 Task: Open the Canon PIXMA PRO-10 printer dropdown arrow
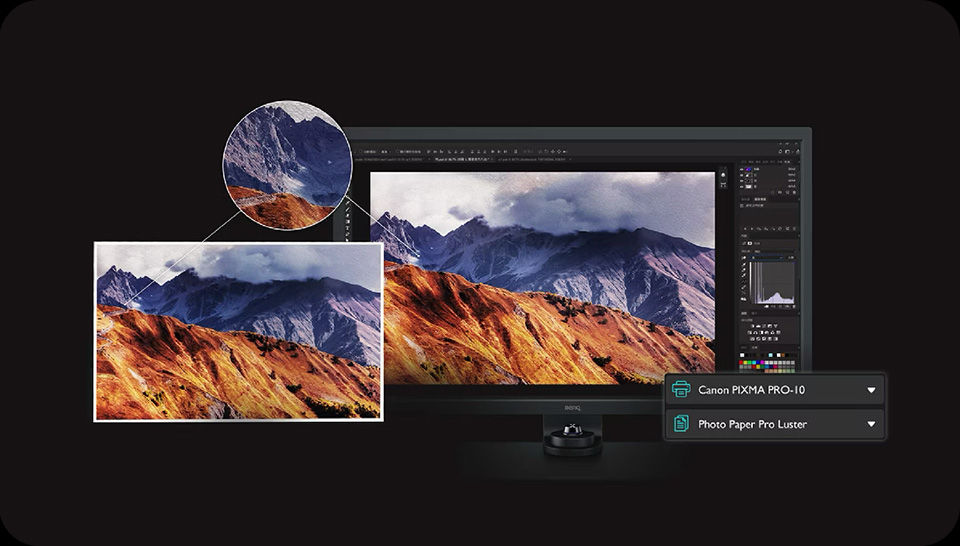point(871,390)
